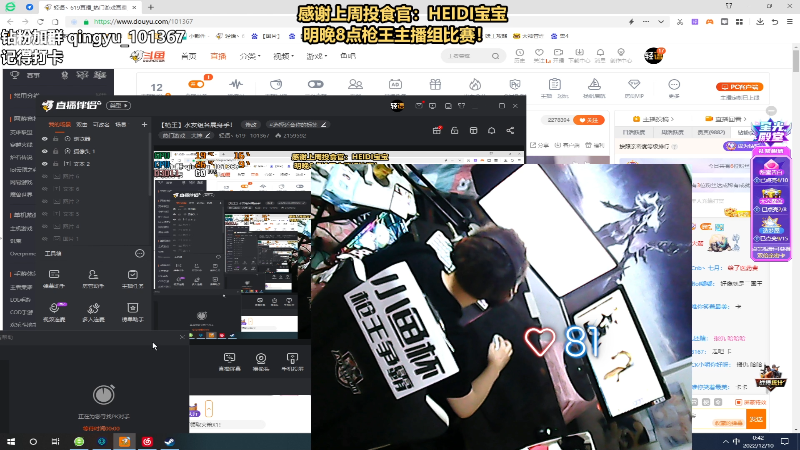Image resolution: width=800 pixels, height=450 pixels.
Task: Click the share icon in 直播伴侣 header
Action: click(510, 131)
